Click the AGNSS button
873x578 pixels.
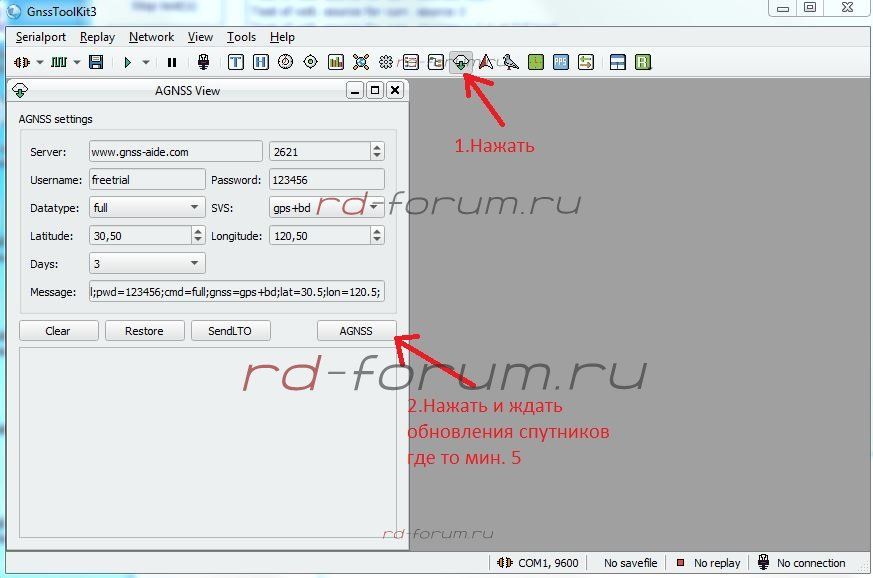click(356, 331)
